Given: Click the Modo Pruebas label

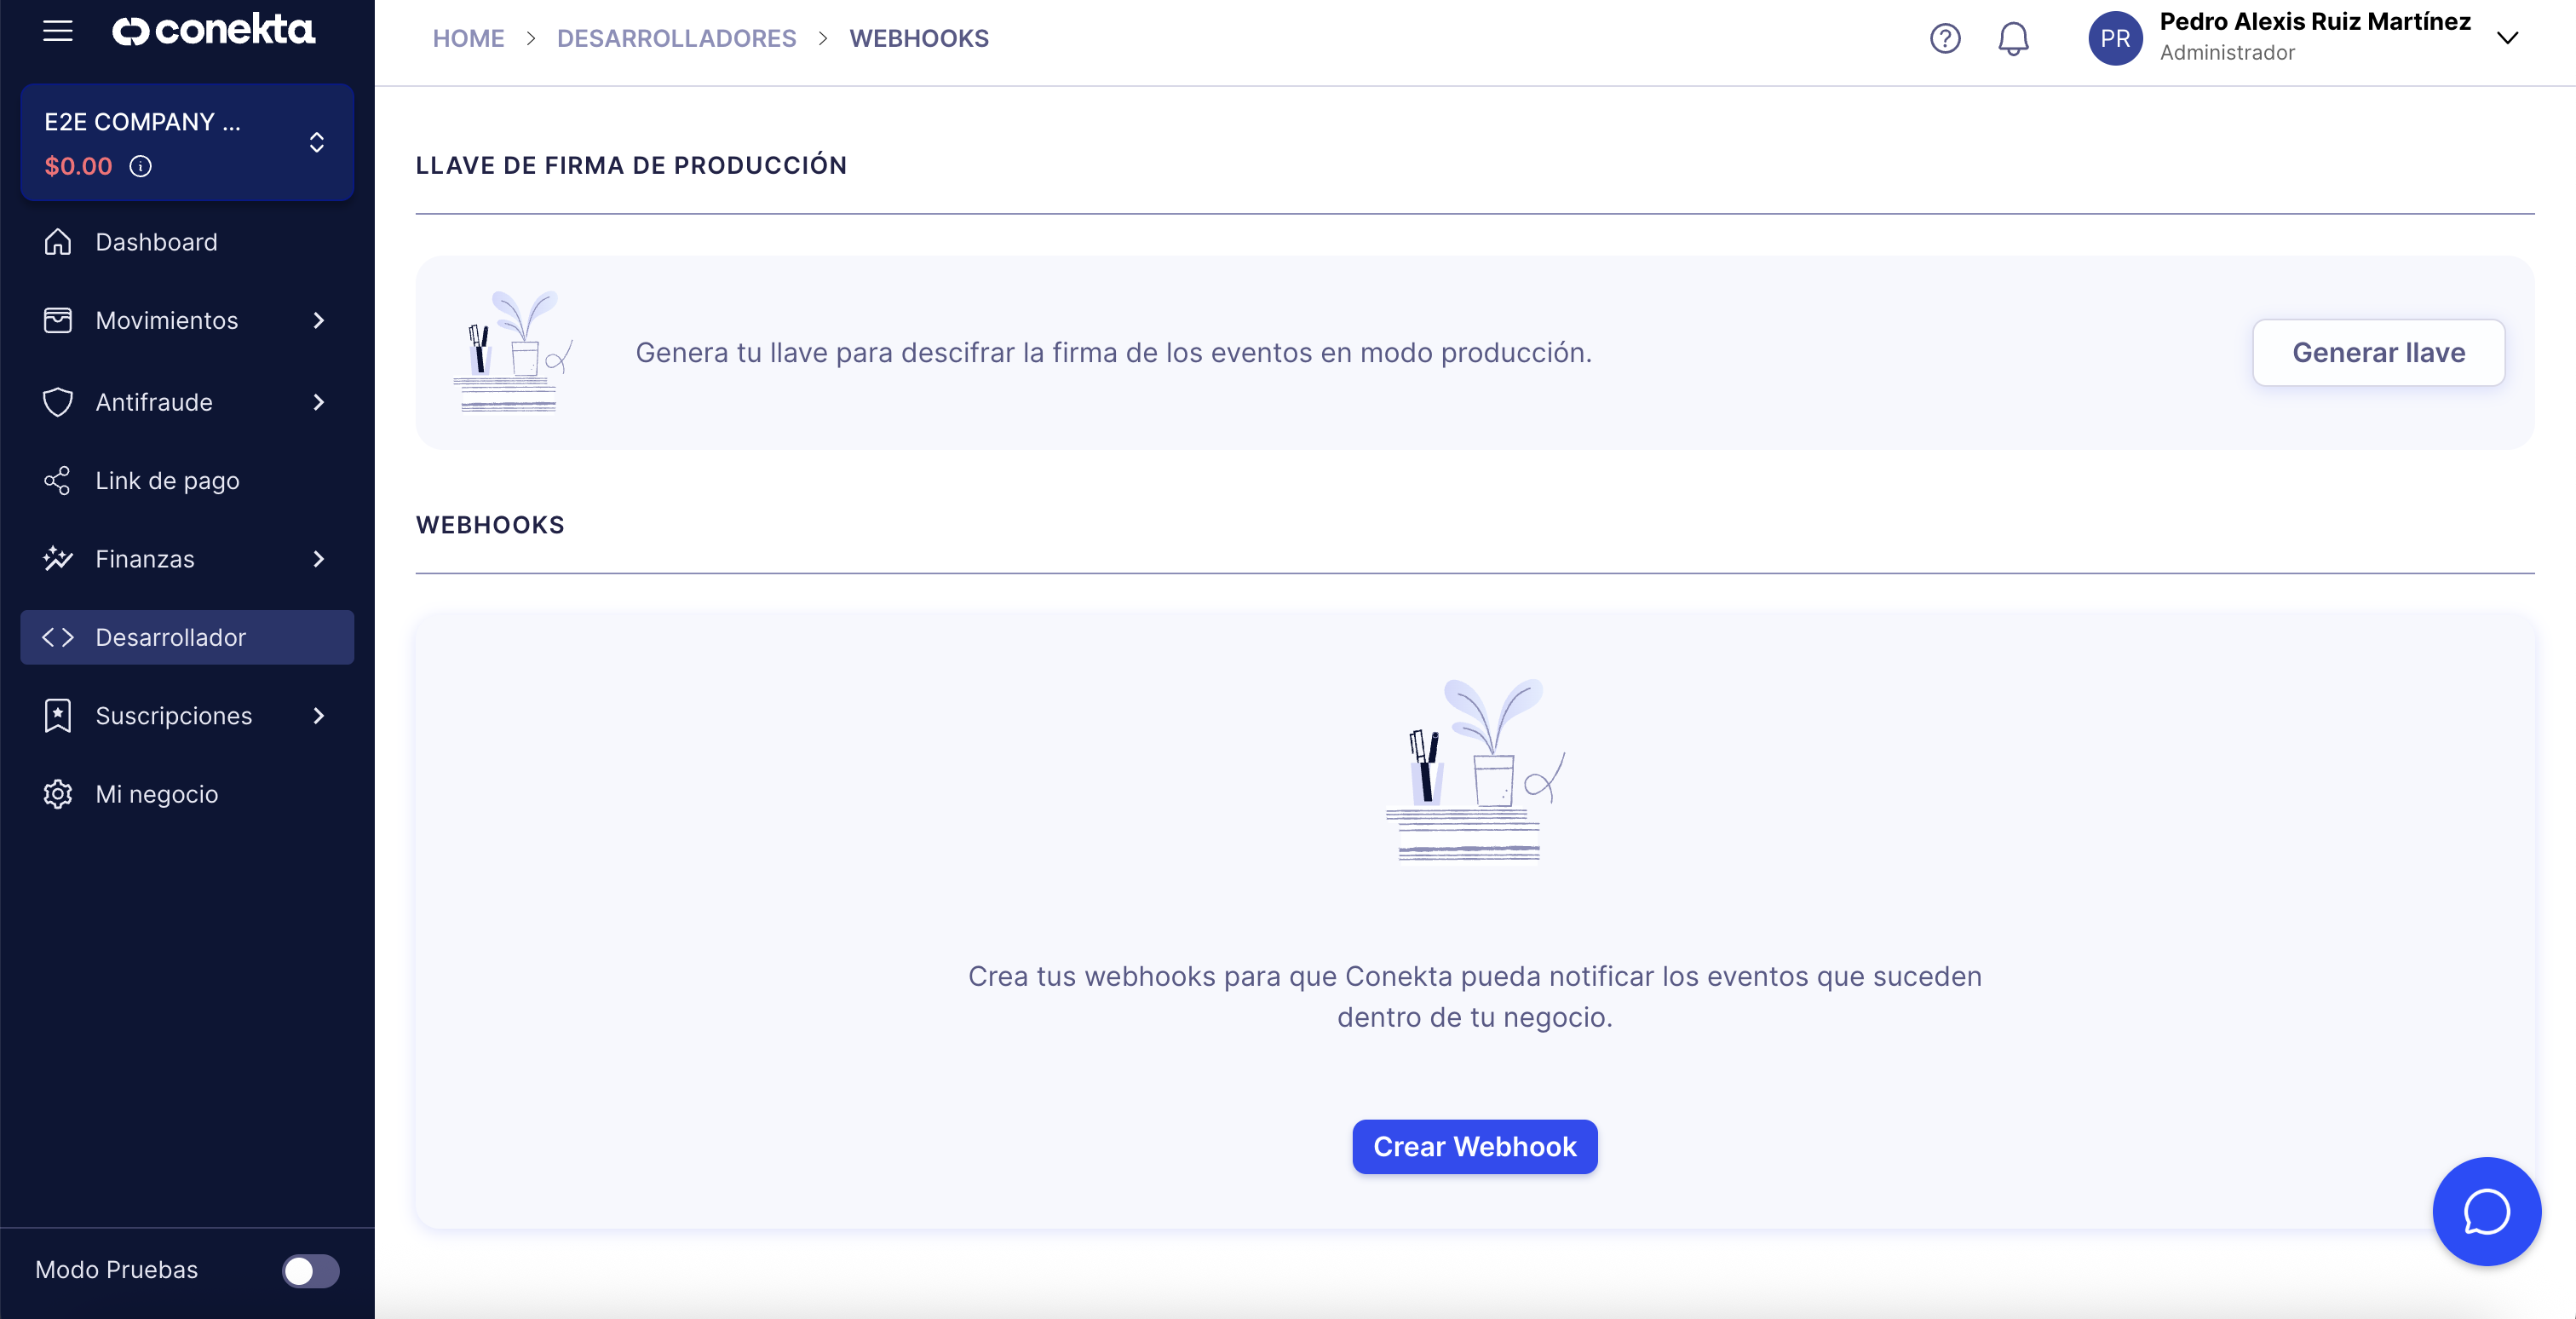Looking at the screenshot, I should pyautogui.click(x=116, y=1270).
